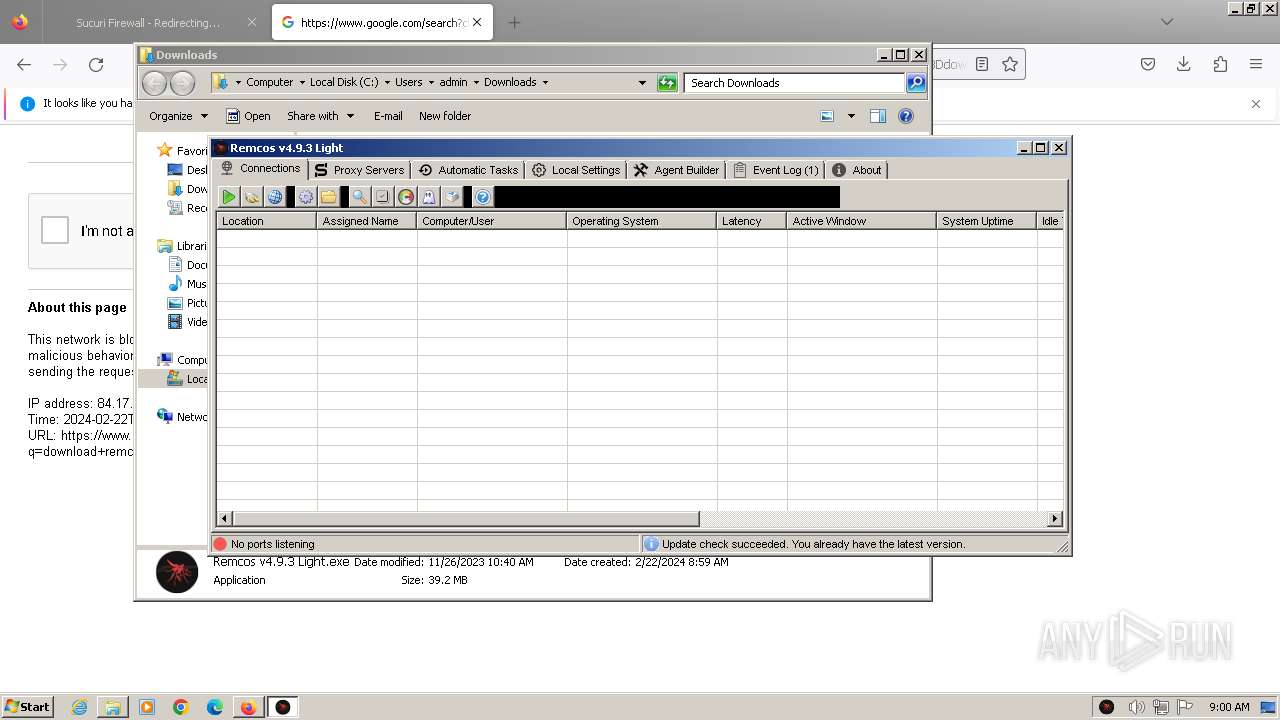Go back in Firefox using the back arrow

[x=24, y=64]
